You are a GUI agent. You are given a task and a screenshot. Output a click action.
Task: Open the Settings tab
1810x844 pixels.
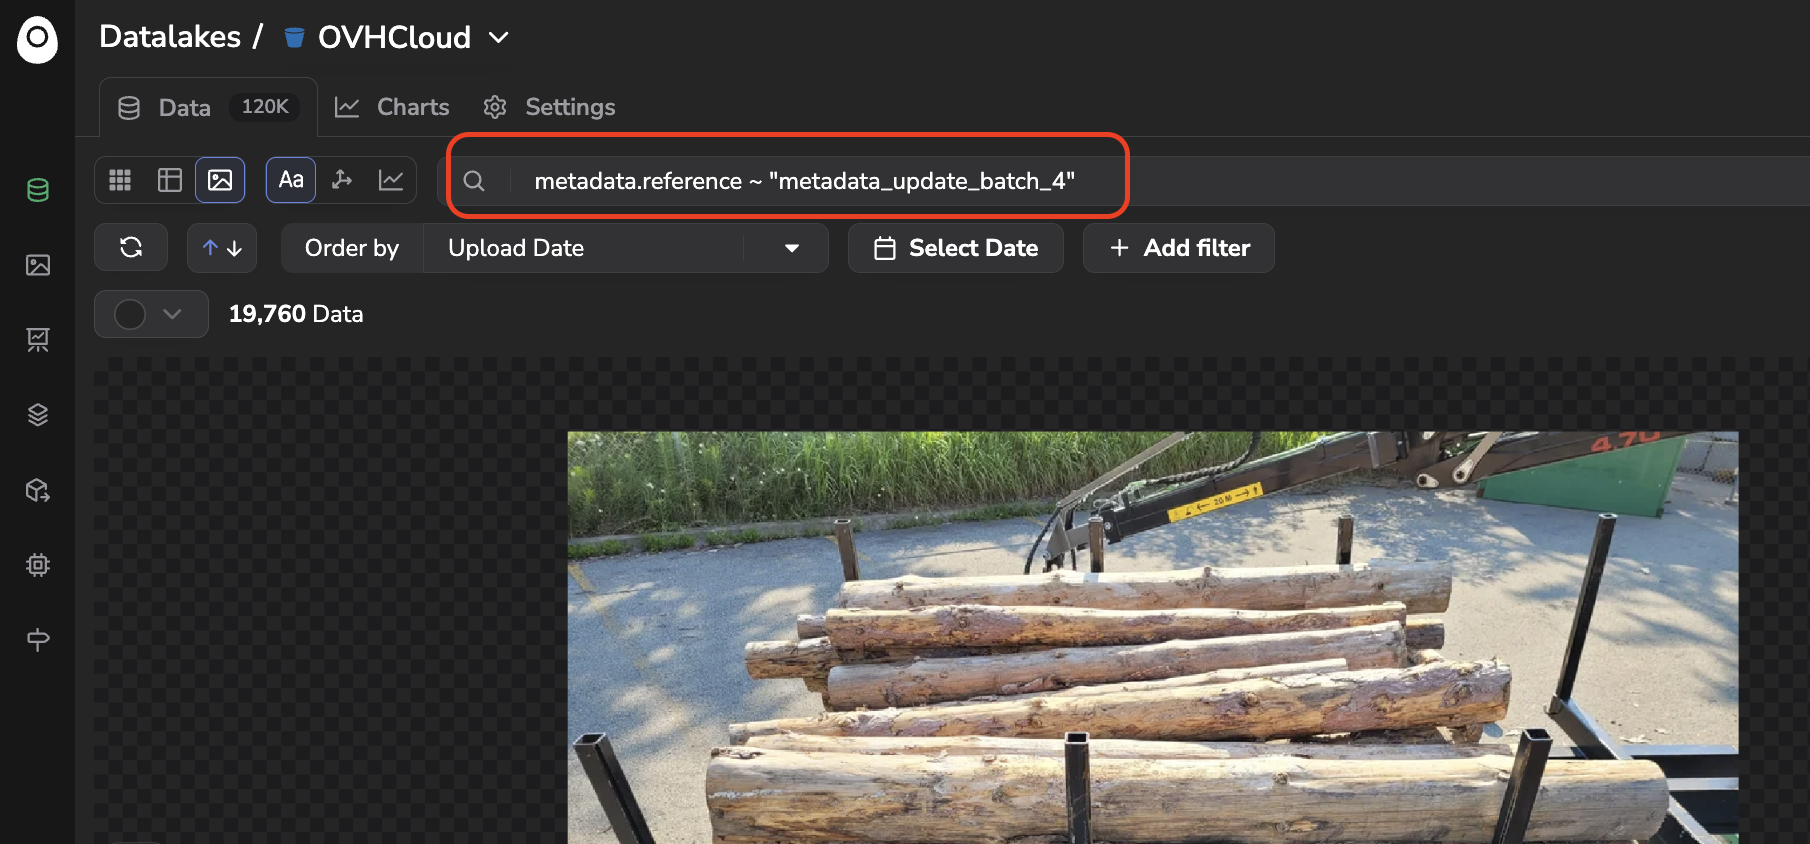coord(549,107)
